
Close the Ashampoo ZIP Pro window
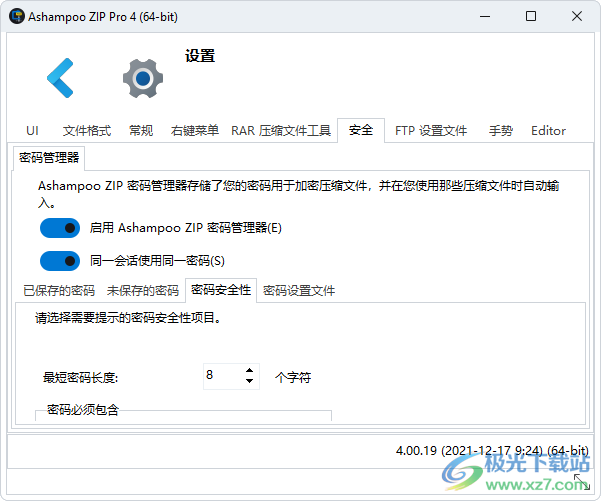point(577,16)
